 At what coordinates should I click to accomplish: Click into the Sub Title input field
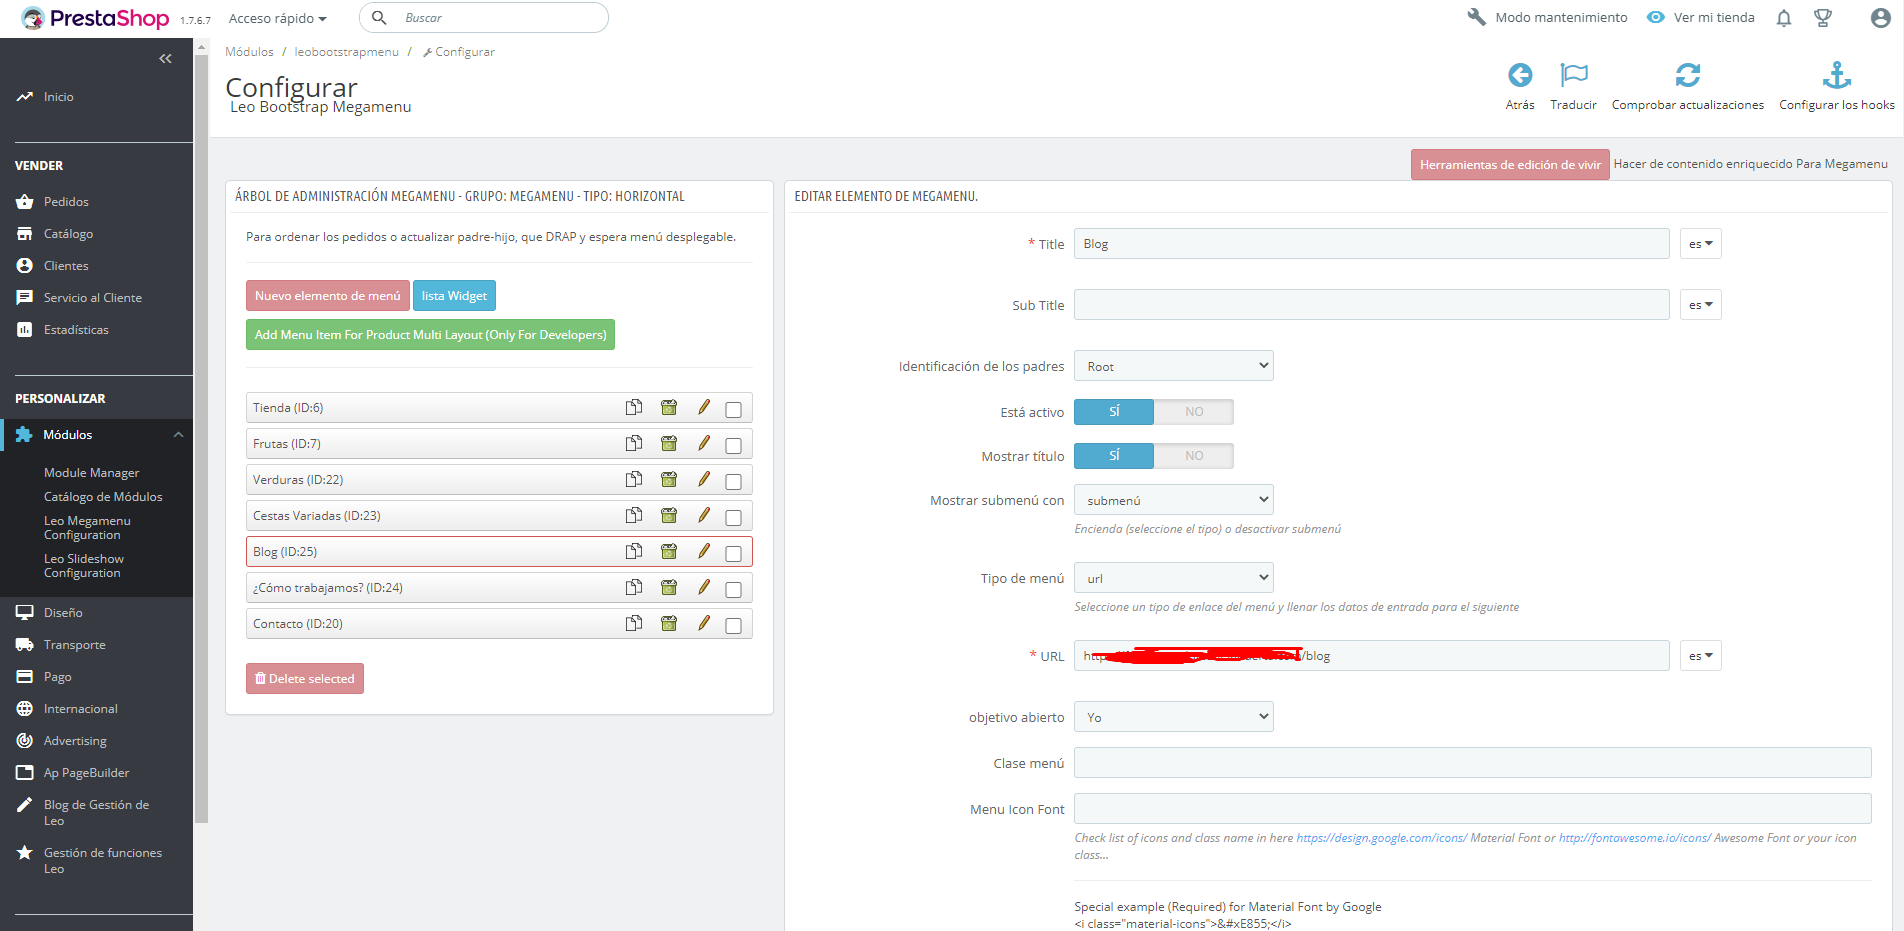coord(1371,305)
